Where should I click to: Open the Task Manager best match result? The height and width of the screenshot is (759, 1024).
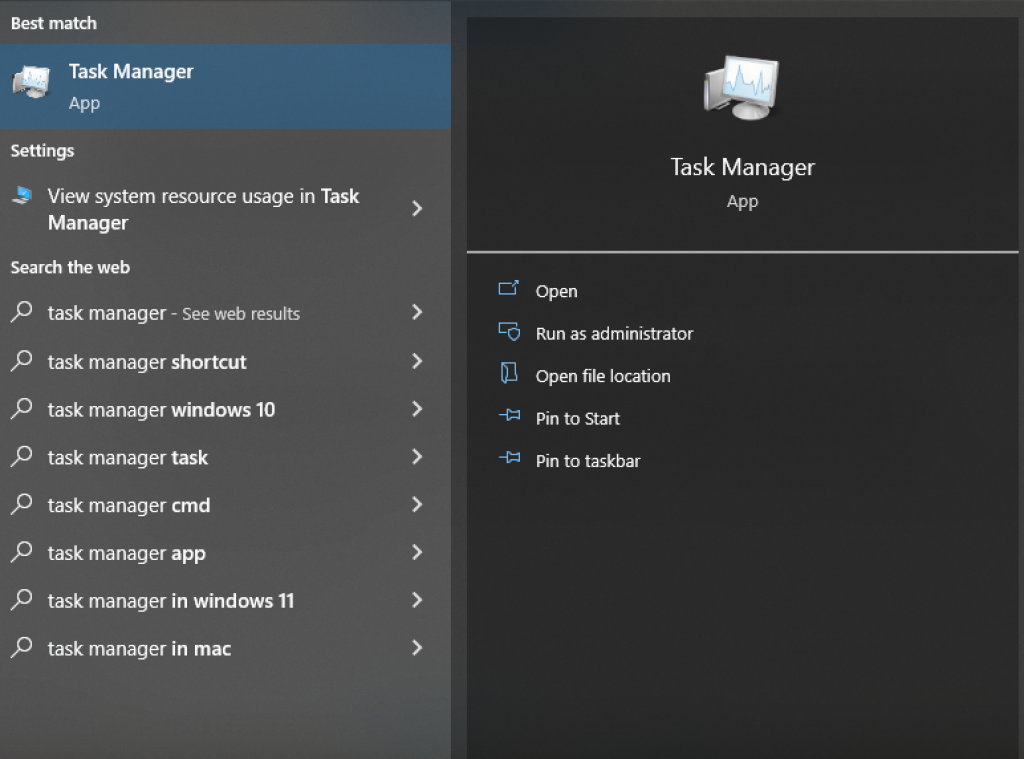coord(225,86)
